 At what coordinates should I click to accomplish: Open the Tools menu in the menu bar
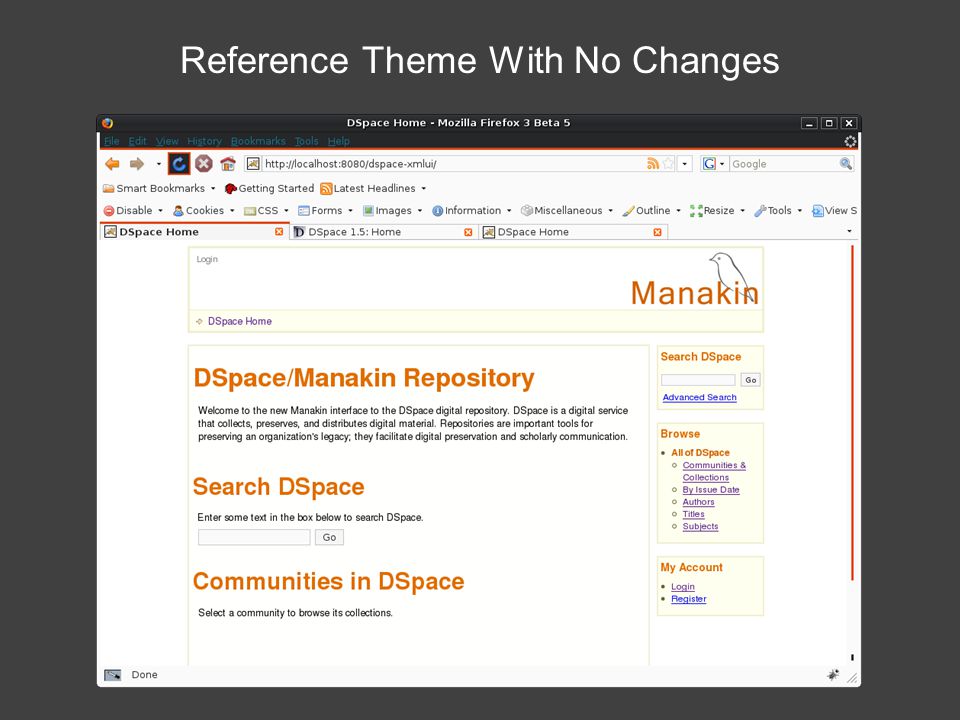(x=307, y=141)
